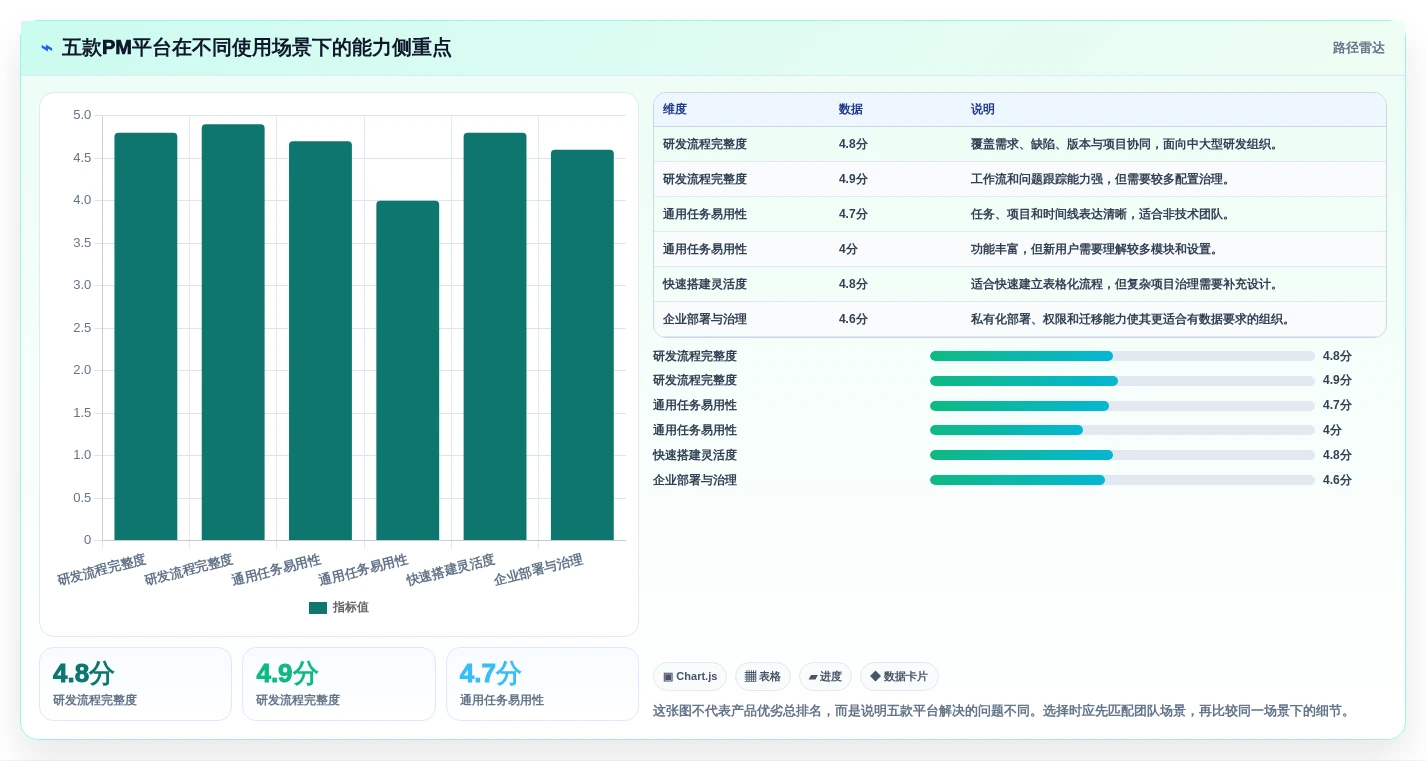Viewport: 1426px width, 761px height.
Task: Select the 进度 chip
Action: pos(825,677)
